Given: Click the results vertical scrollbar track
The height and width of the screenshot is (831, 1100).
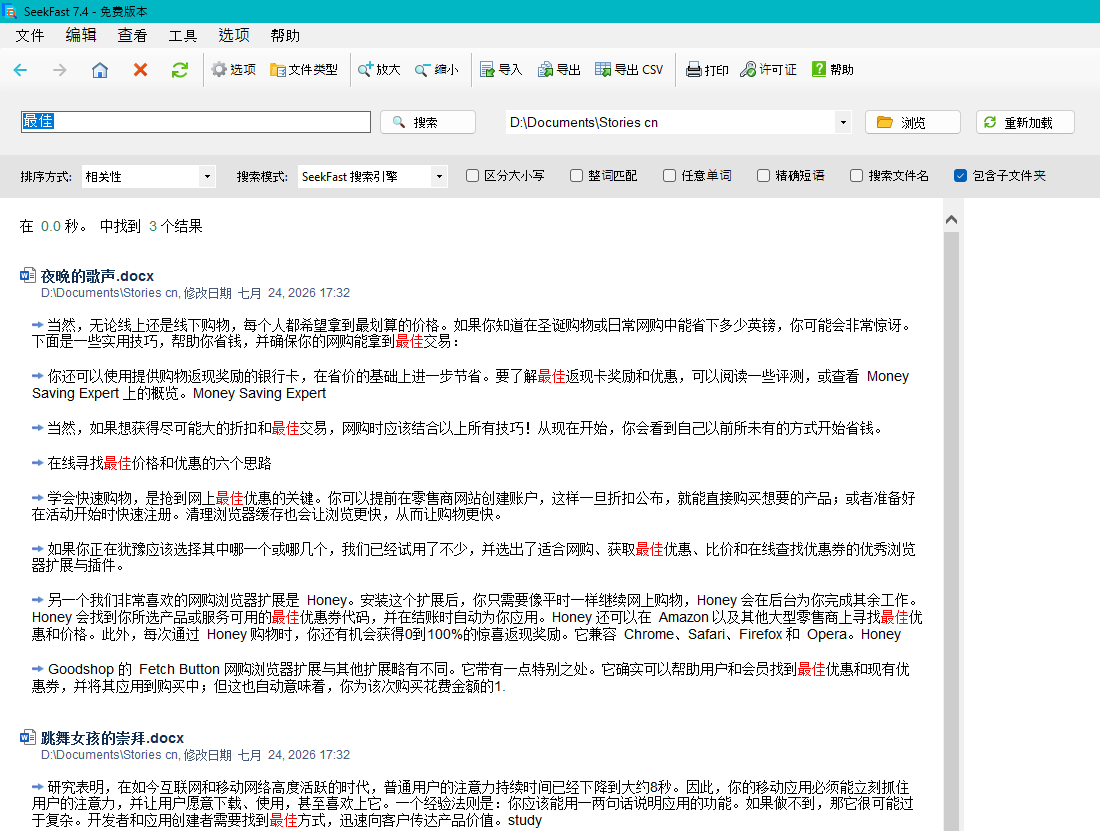Looking at the screenshot, I should [x=951, y=533].
